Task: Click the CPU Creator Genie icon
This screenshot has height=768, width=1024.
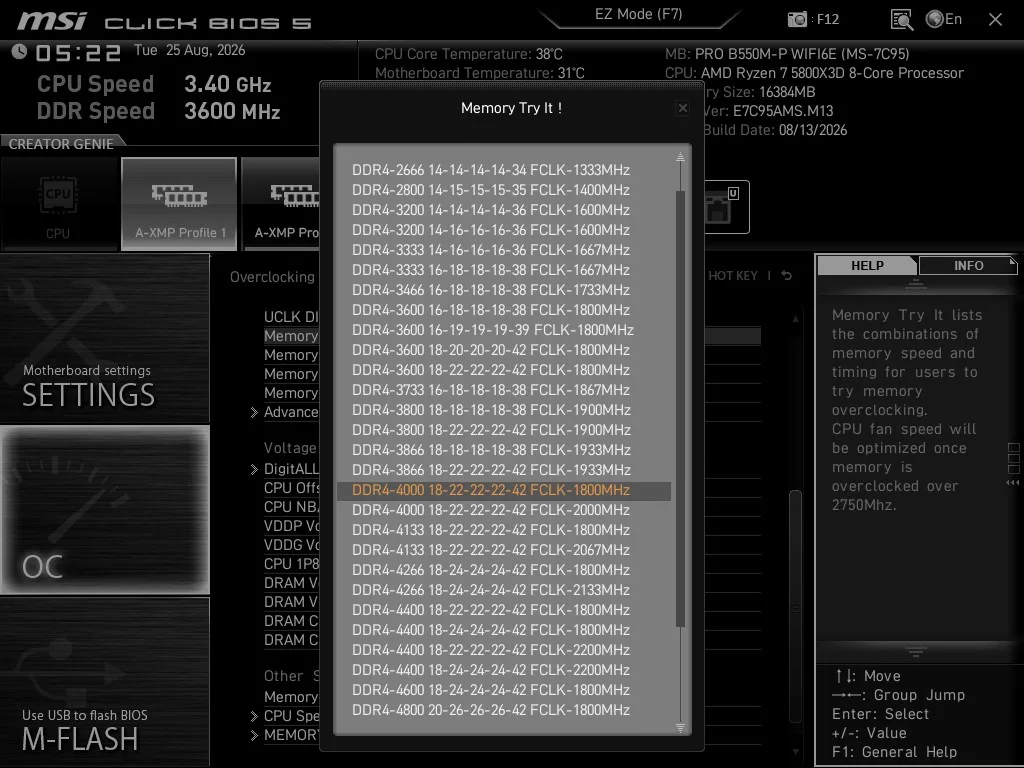Action: pos(59,204)
